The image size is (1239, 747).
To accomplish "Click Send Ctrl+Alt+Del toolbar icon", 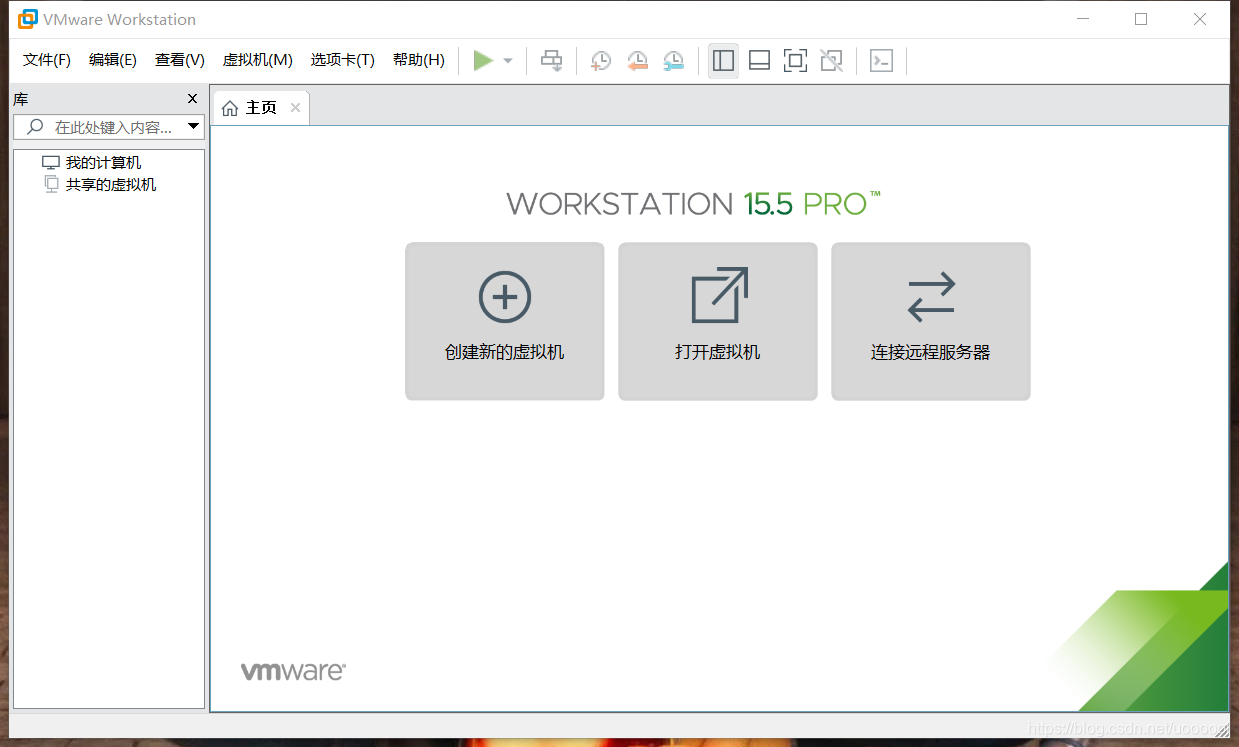I will [x=552, y=61].
